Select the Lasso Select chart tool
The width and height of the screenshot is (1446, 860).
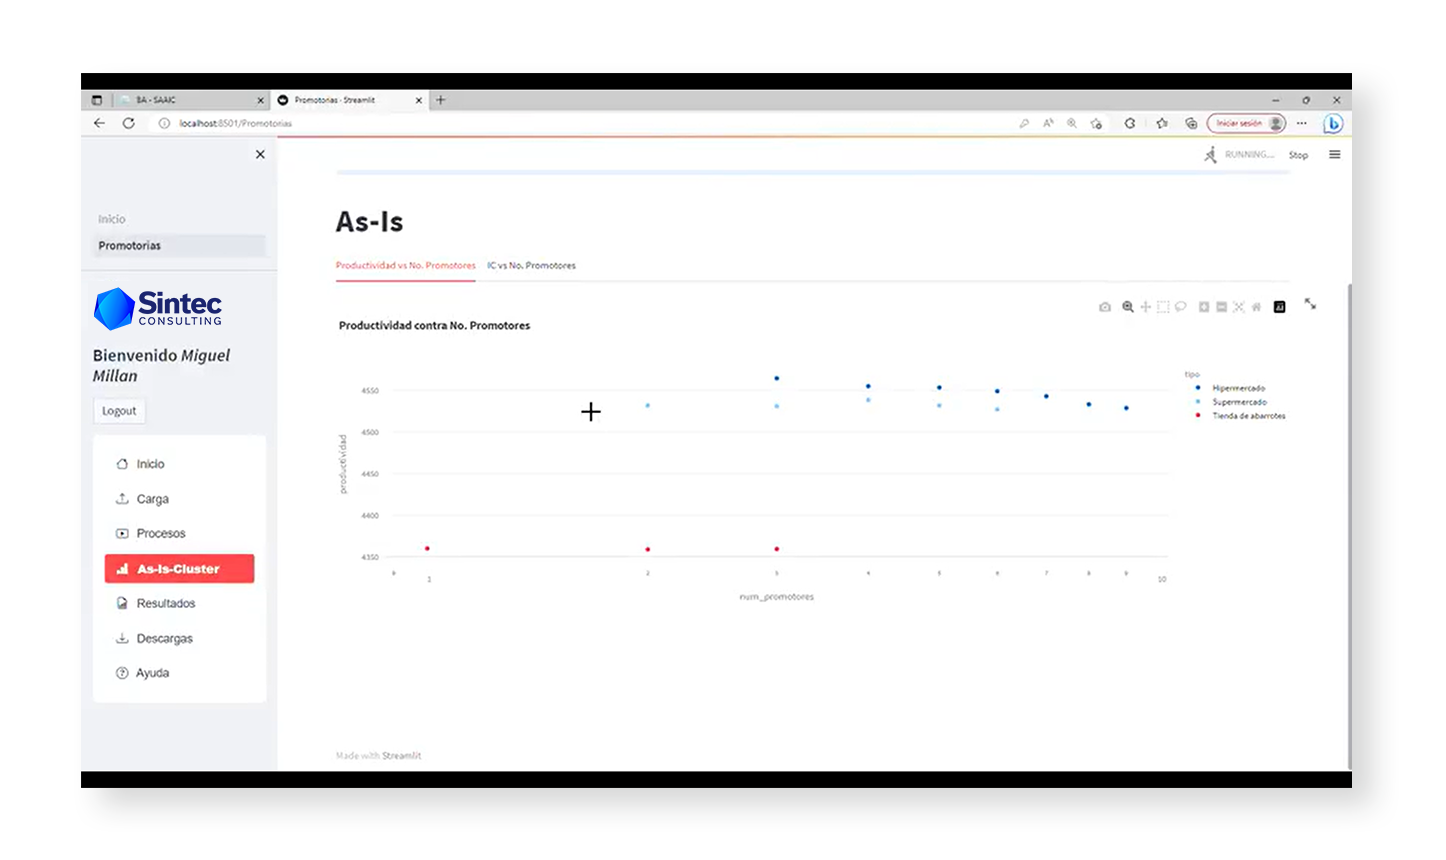[x=1181, y=307]
